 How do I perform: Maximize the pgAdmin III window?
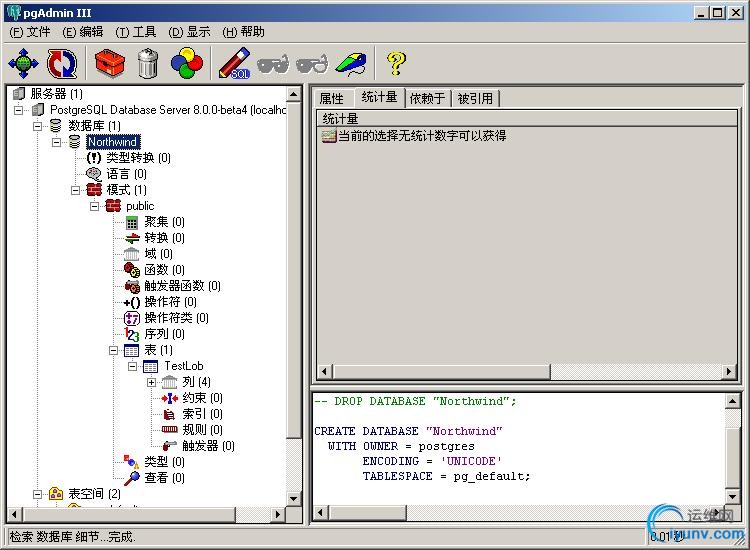pos(717,13)
